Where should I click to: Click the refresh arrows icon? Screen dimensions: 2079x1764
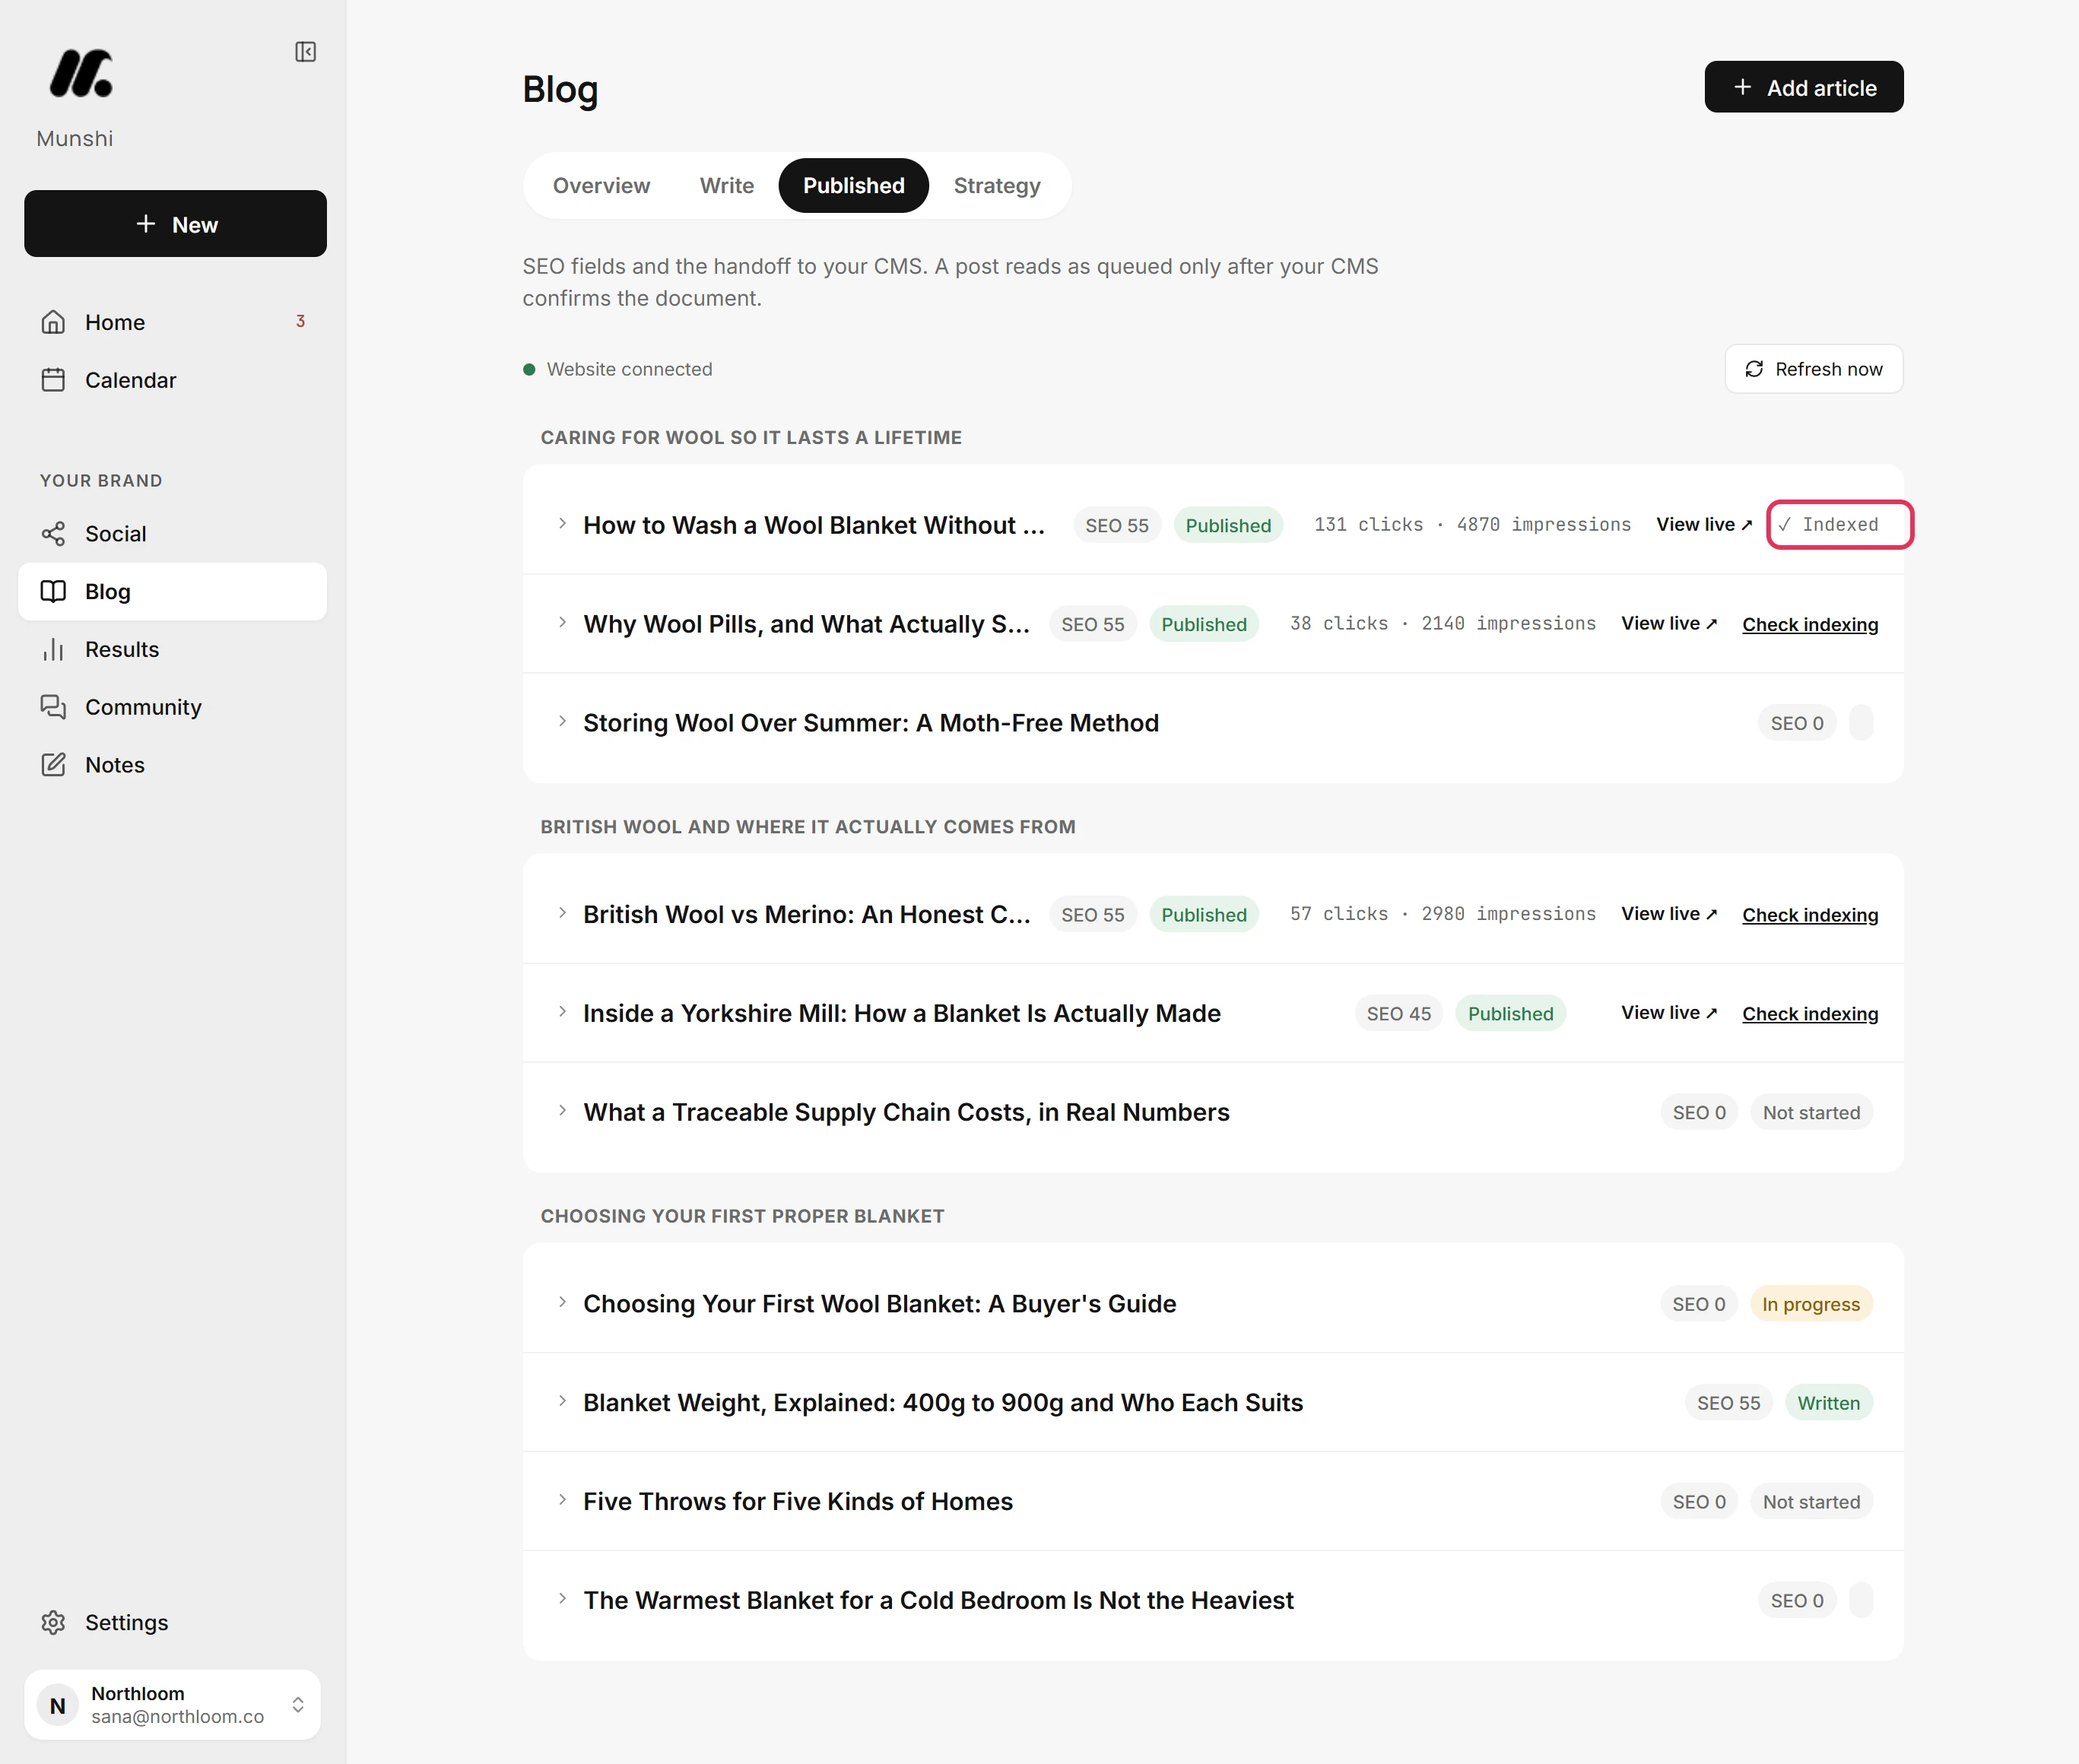tap(1754, 369)
